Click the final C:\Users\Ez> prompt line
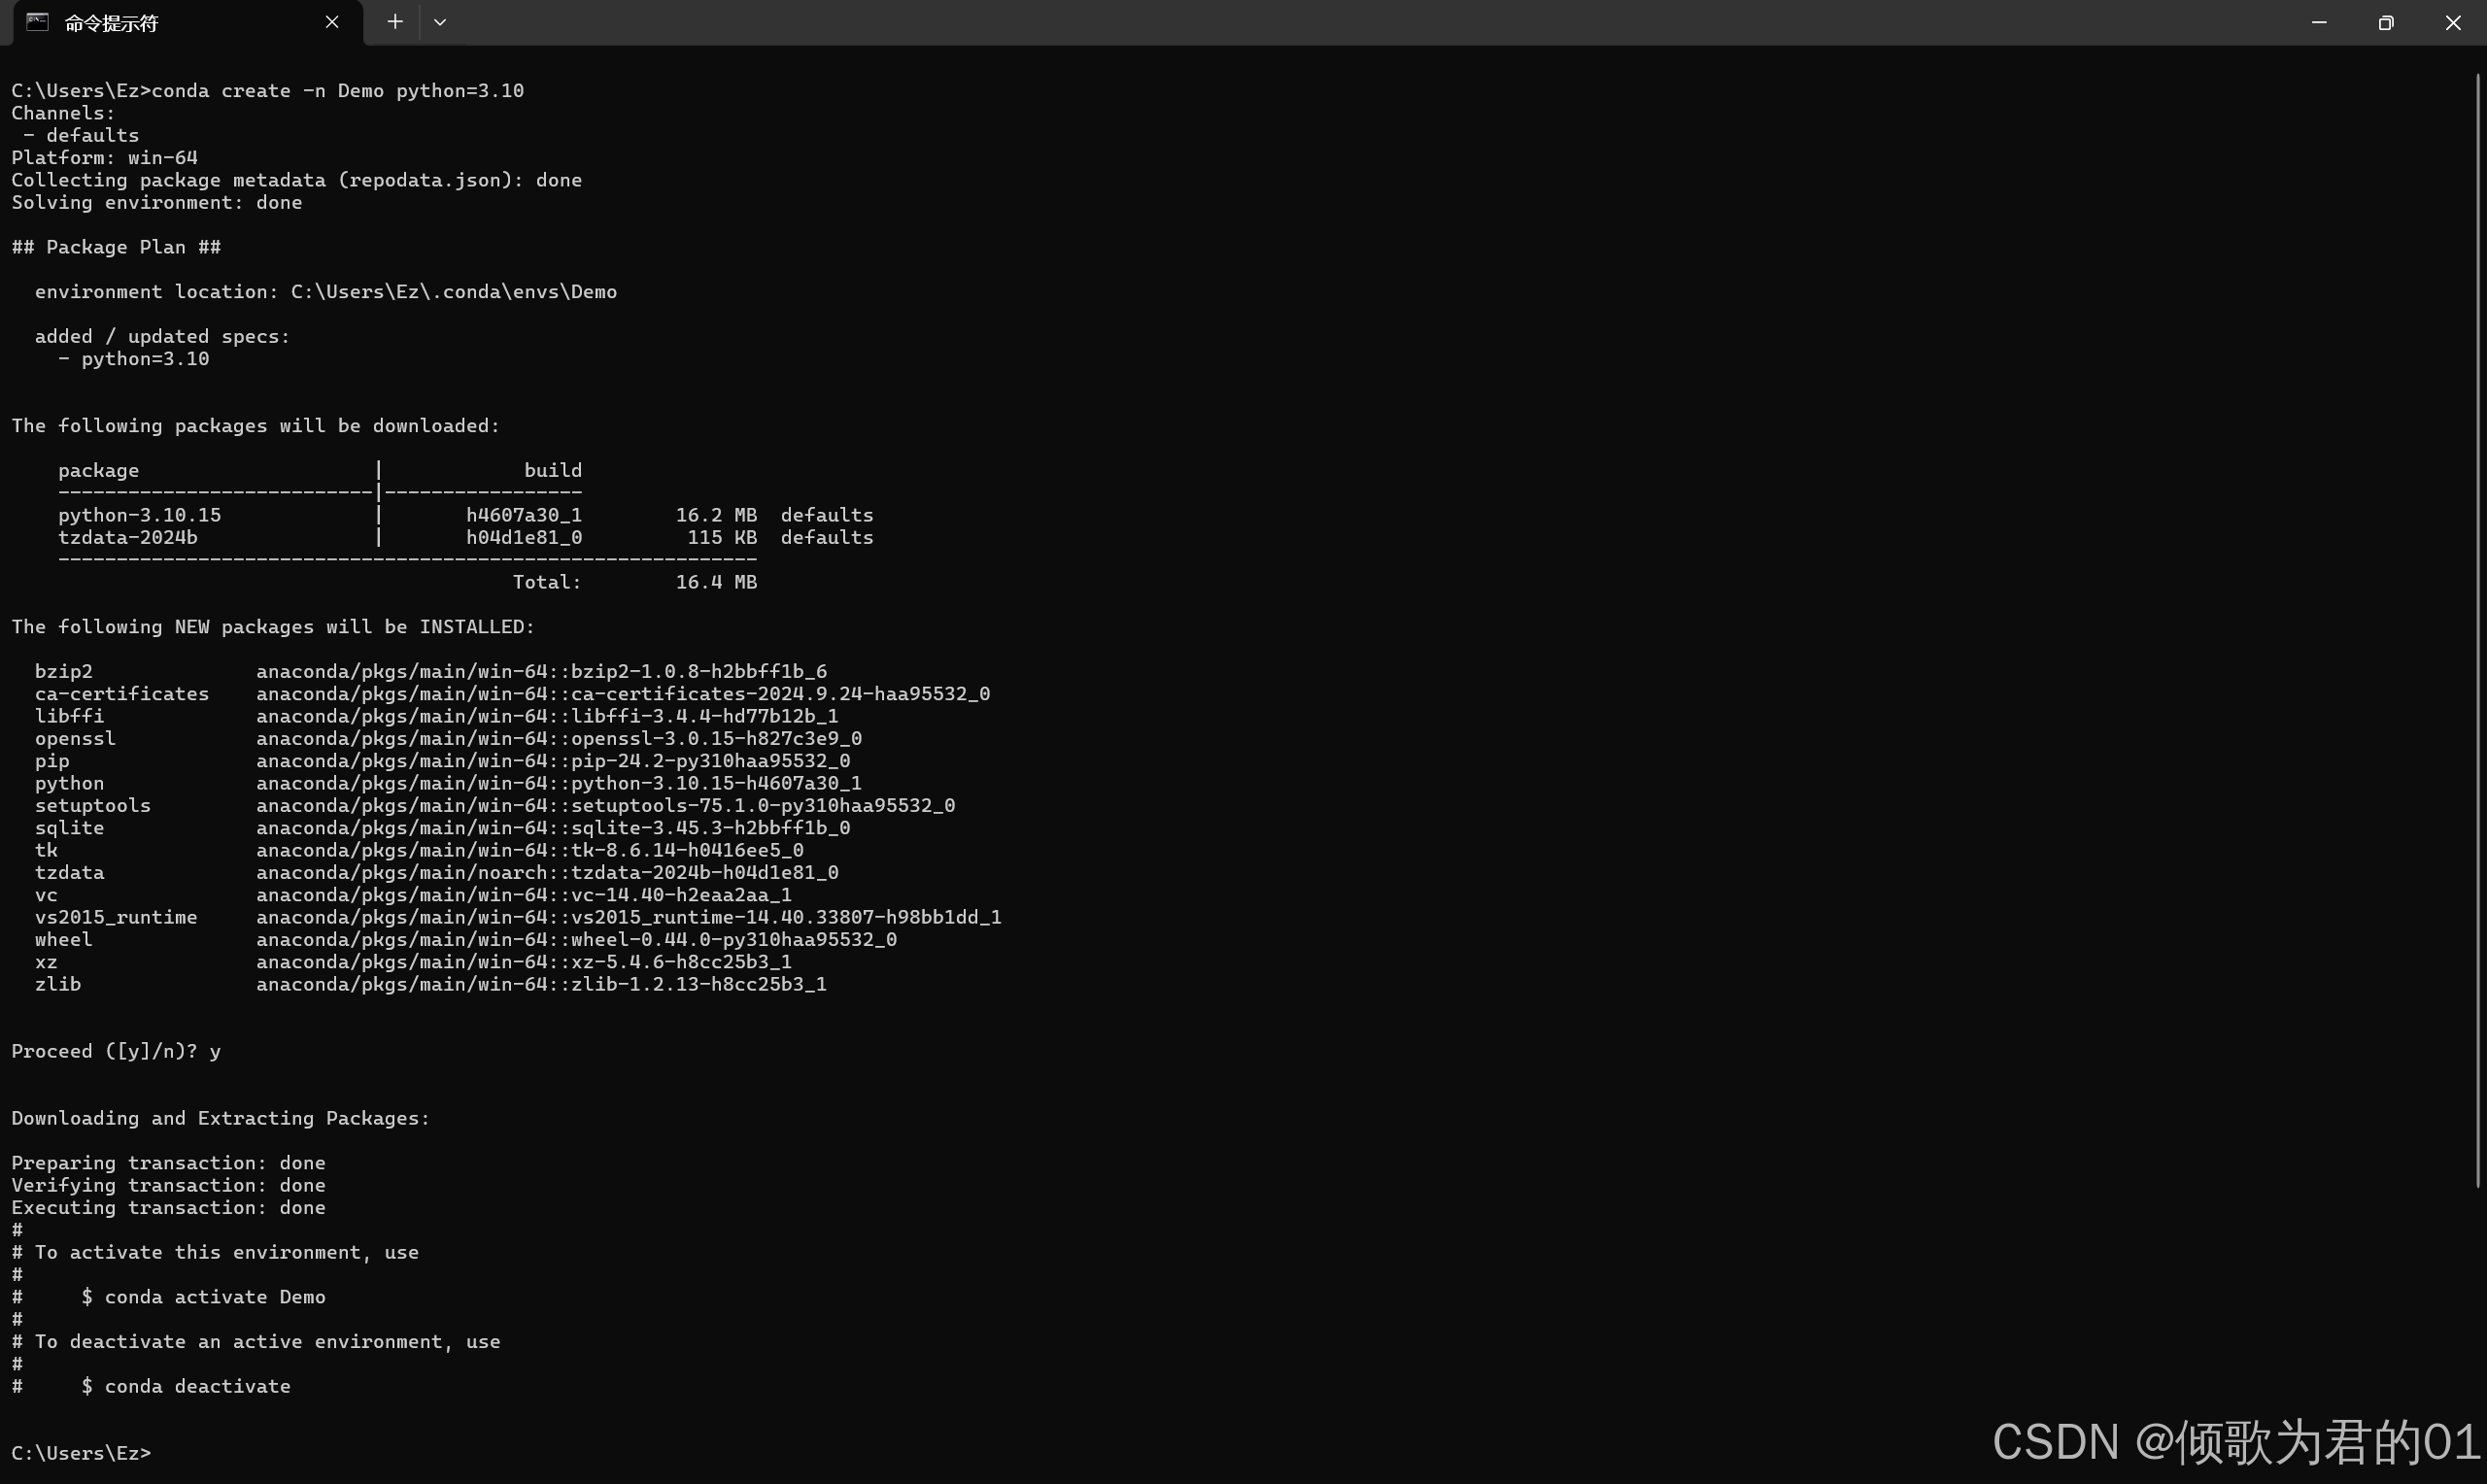The height and width of the screenshot is (1484, 2487). (81, 1453)
